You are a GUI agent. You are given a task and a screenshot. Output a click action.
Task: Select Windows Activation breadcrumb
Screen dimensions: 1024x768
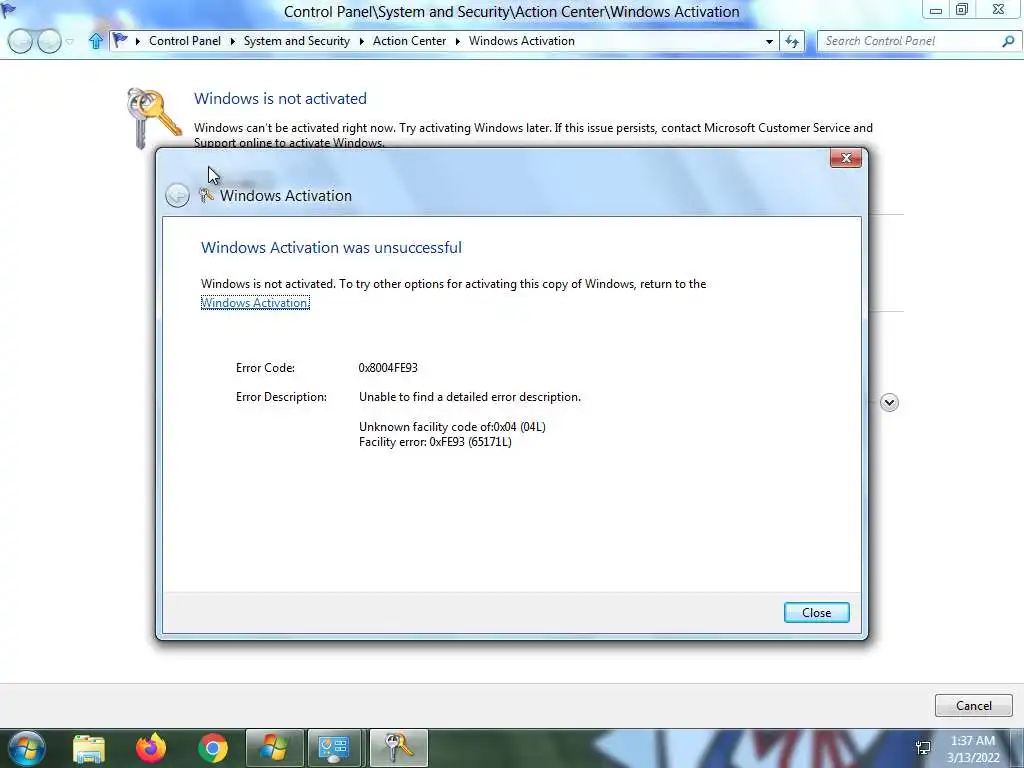coord(522,40)
